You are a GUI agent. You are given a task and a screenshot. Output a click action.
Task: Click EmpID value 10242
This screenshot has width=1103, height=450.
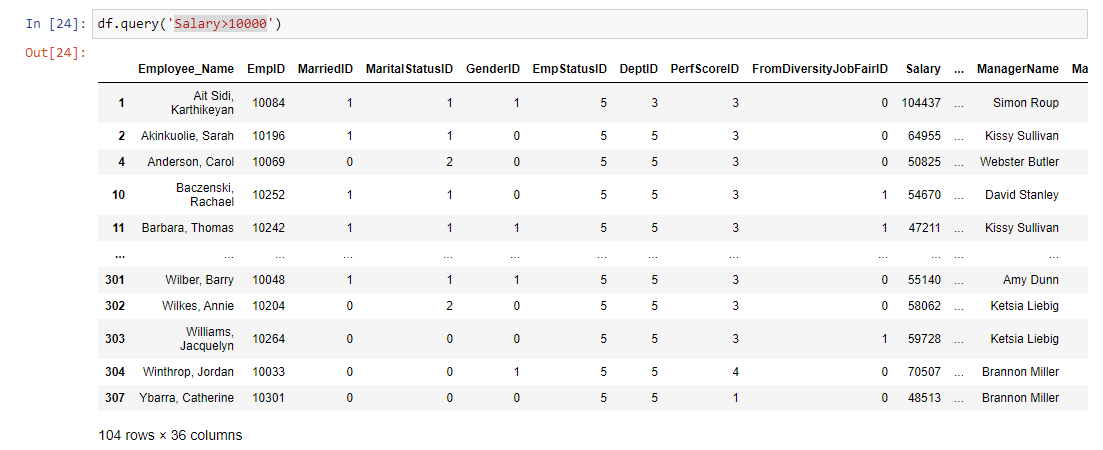[x=269, y=228]
